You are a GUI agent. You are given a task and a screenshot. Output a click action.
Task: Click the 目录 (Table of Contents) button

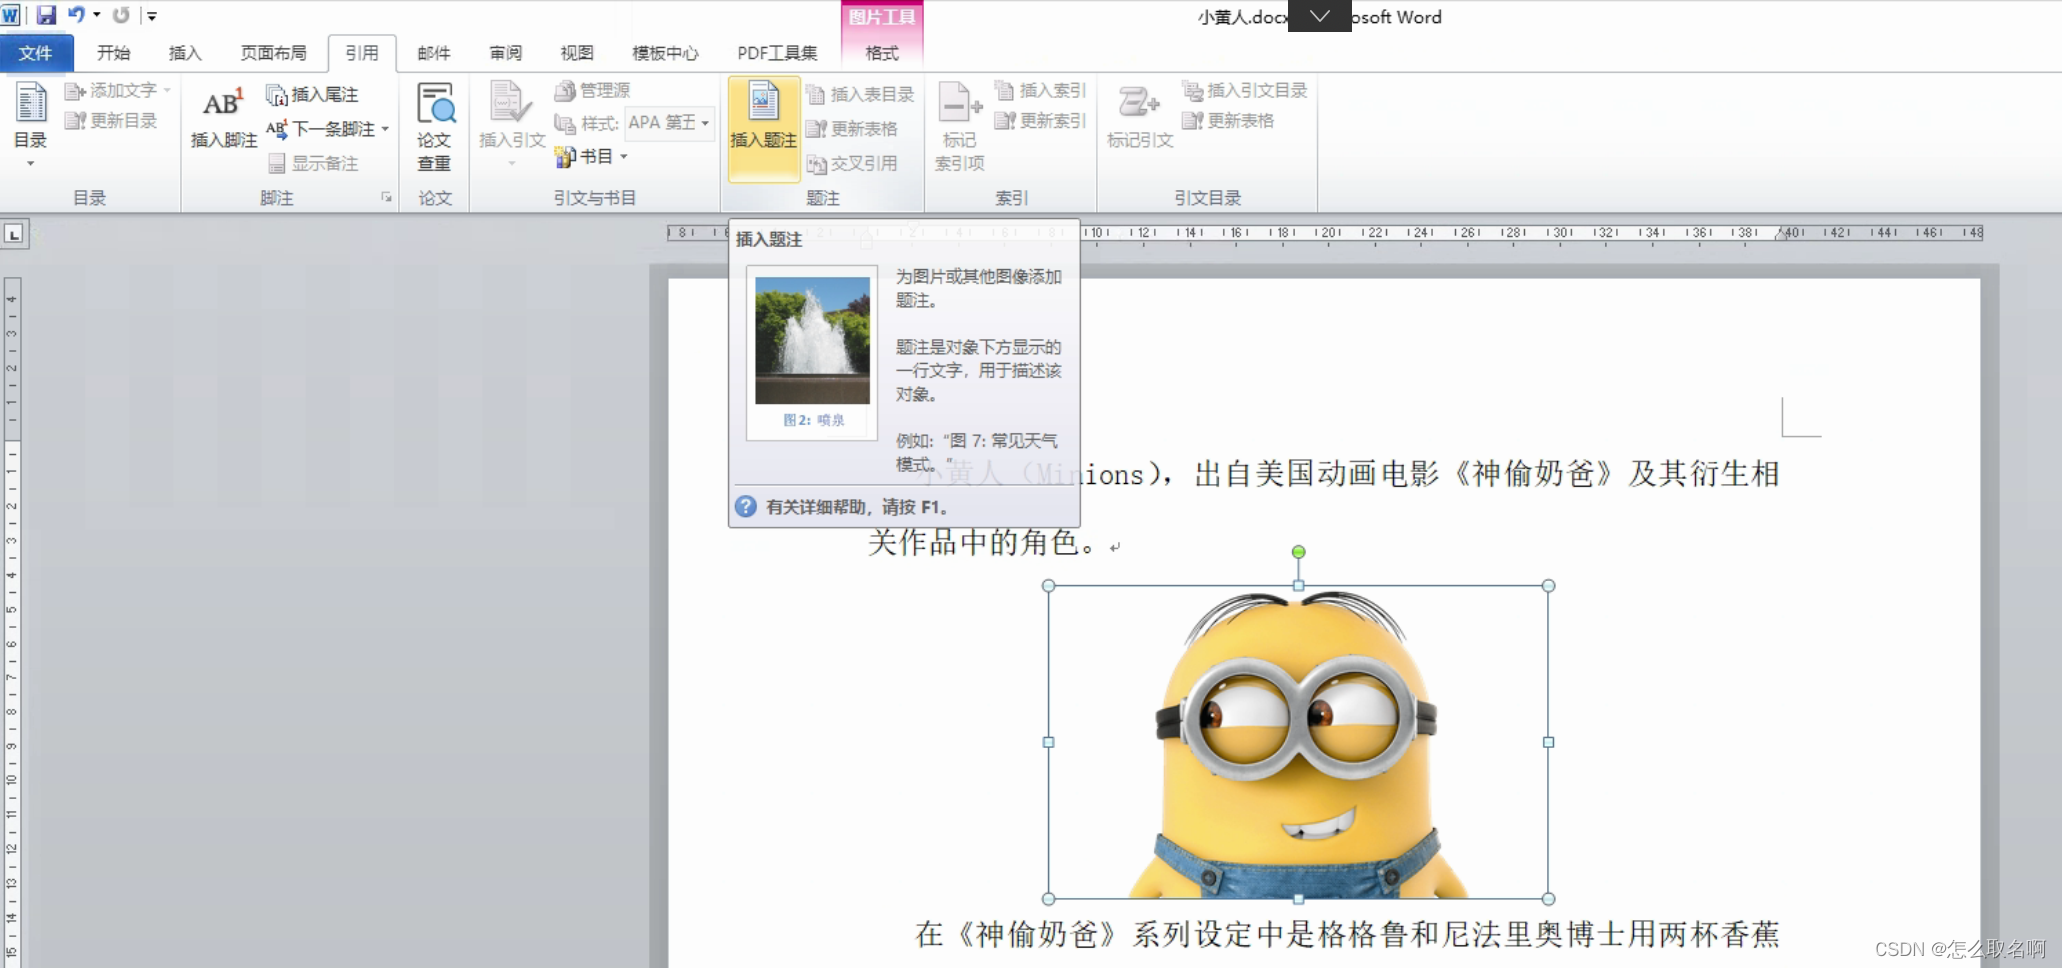(x=31, y=125)
